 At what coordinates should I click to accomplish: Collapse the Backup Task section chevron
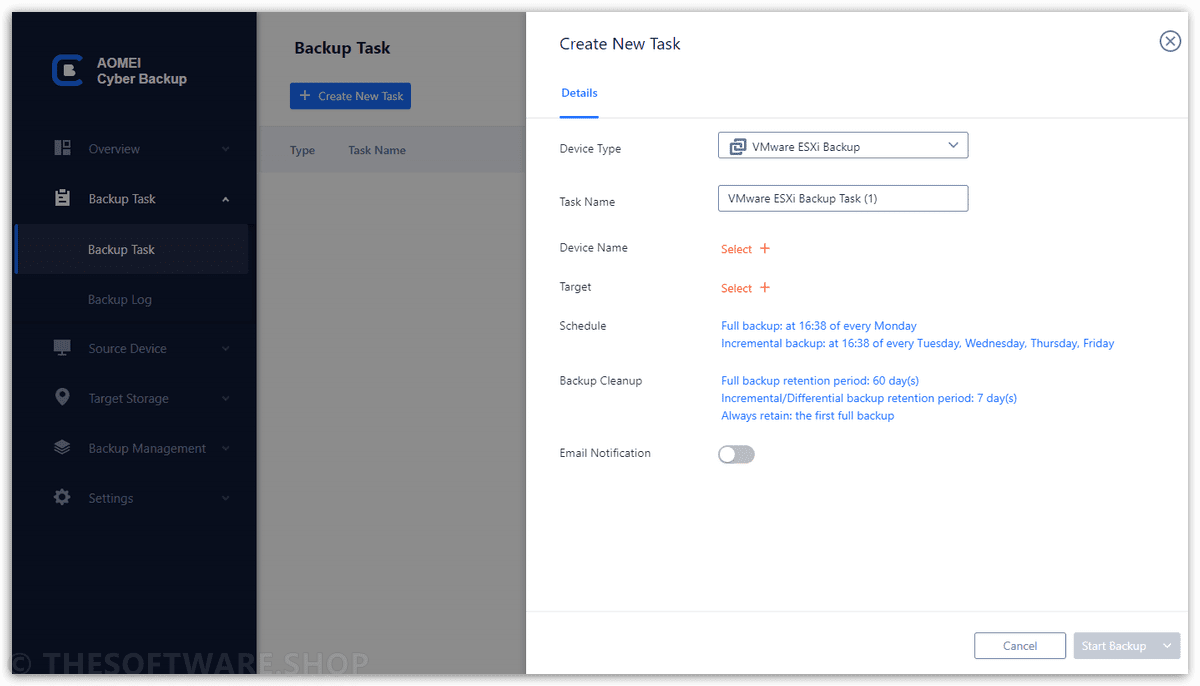click(225, 199)
